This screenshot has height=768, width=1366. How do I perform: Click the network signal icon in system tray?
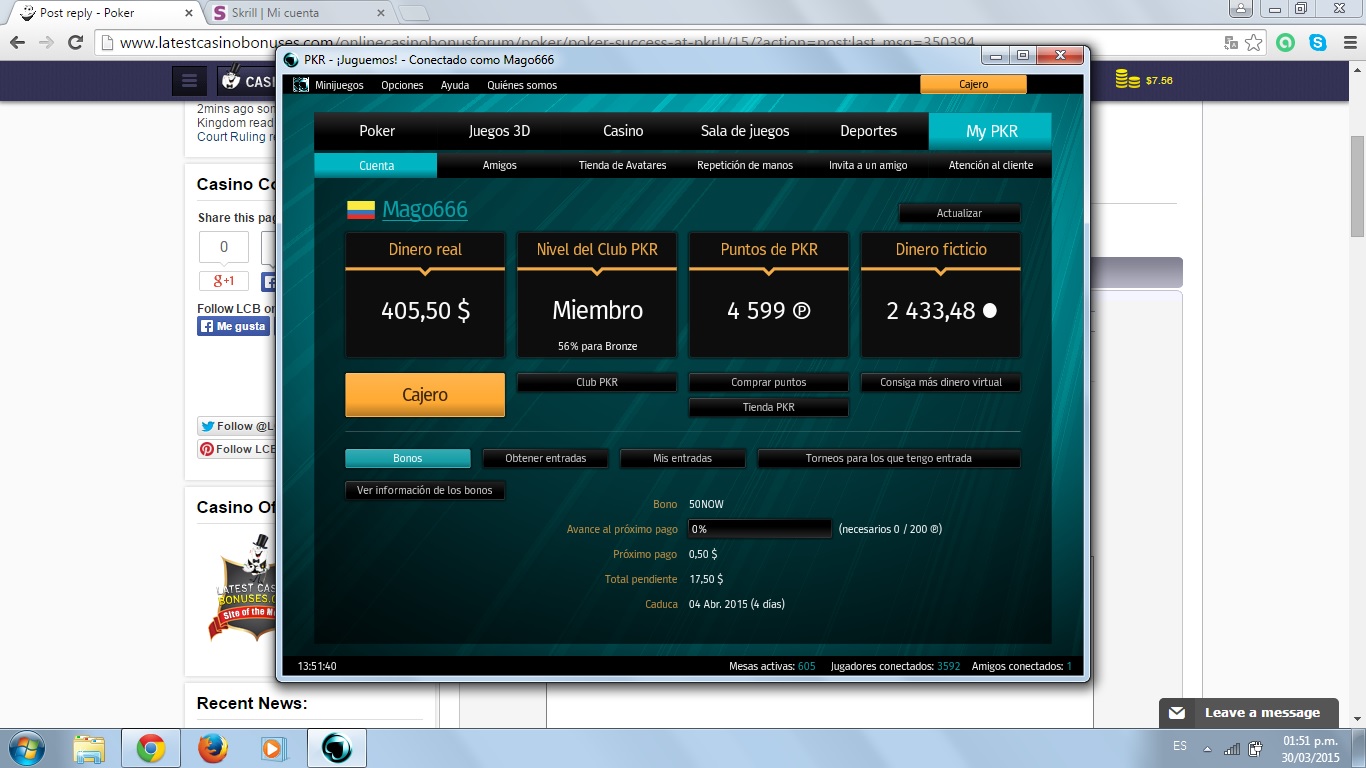point(1232,748)
